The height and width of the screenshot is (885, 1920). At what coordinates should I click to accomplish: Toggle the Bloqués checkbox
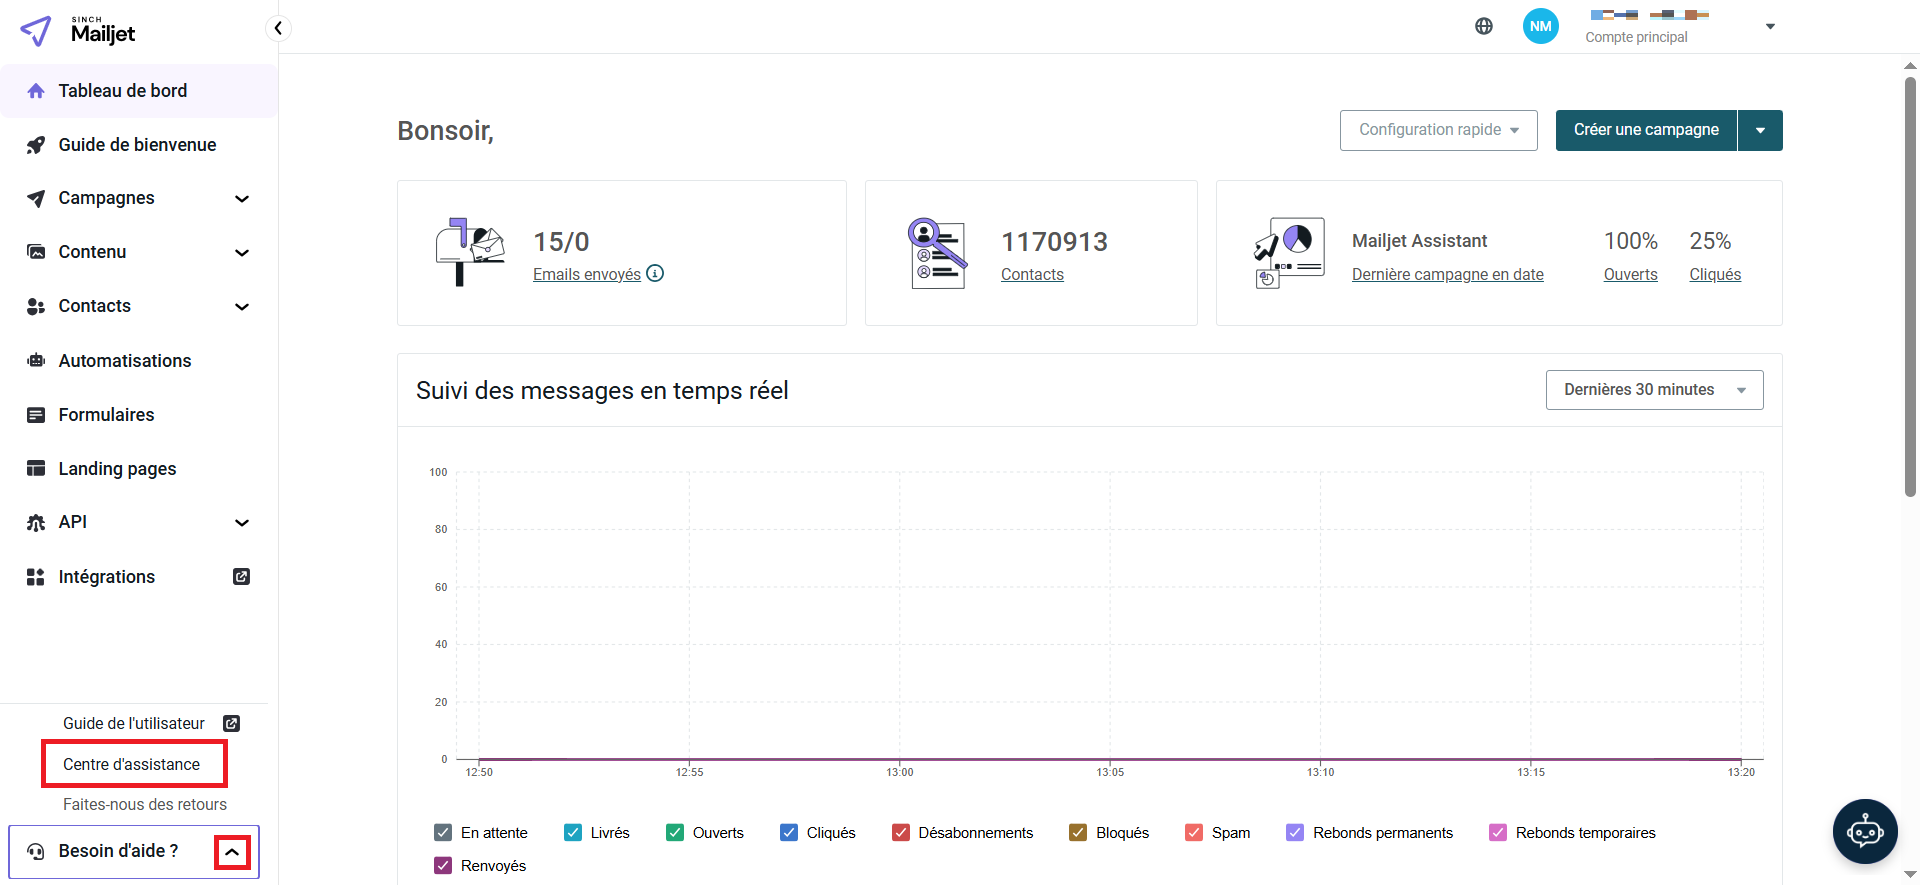click(x=1078, y=832)
